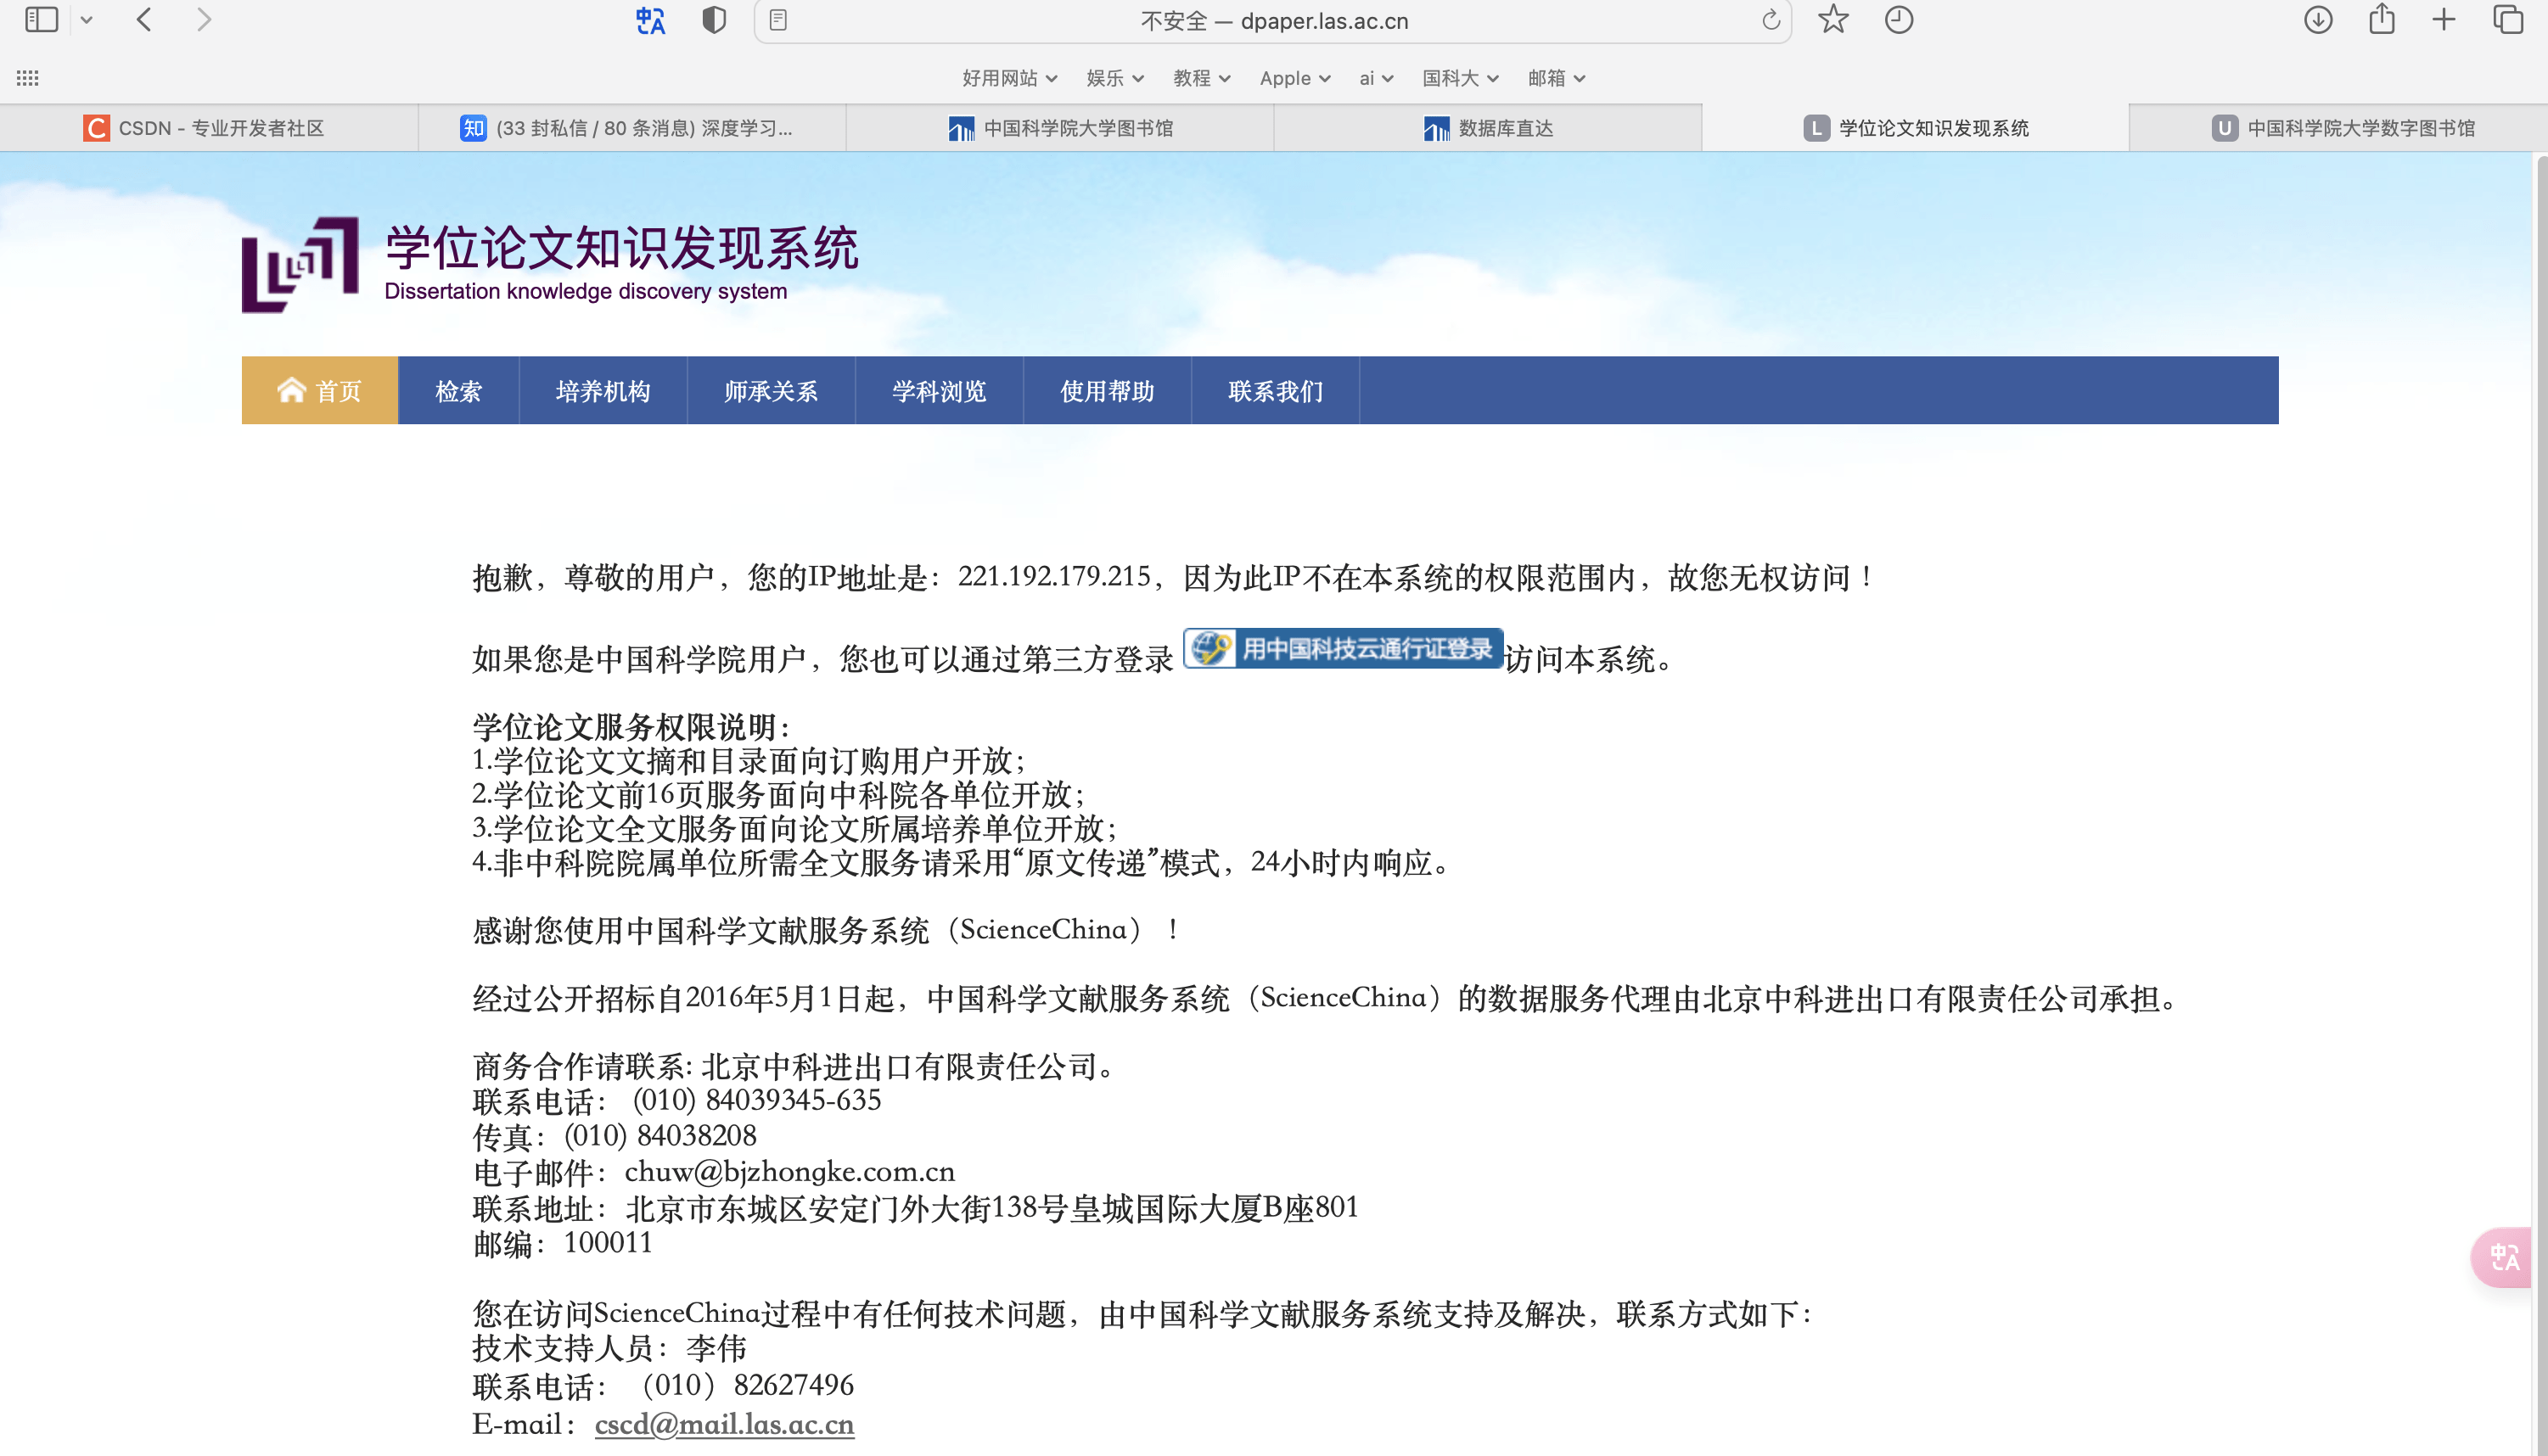Open 使用帮助 in the navigation bar

click(1107, 390)
